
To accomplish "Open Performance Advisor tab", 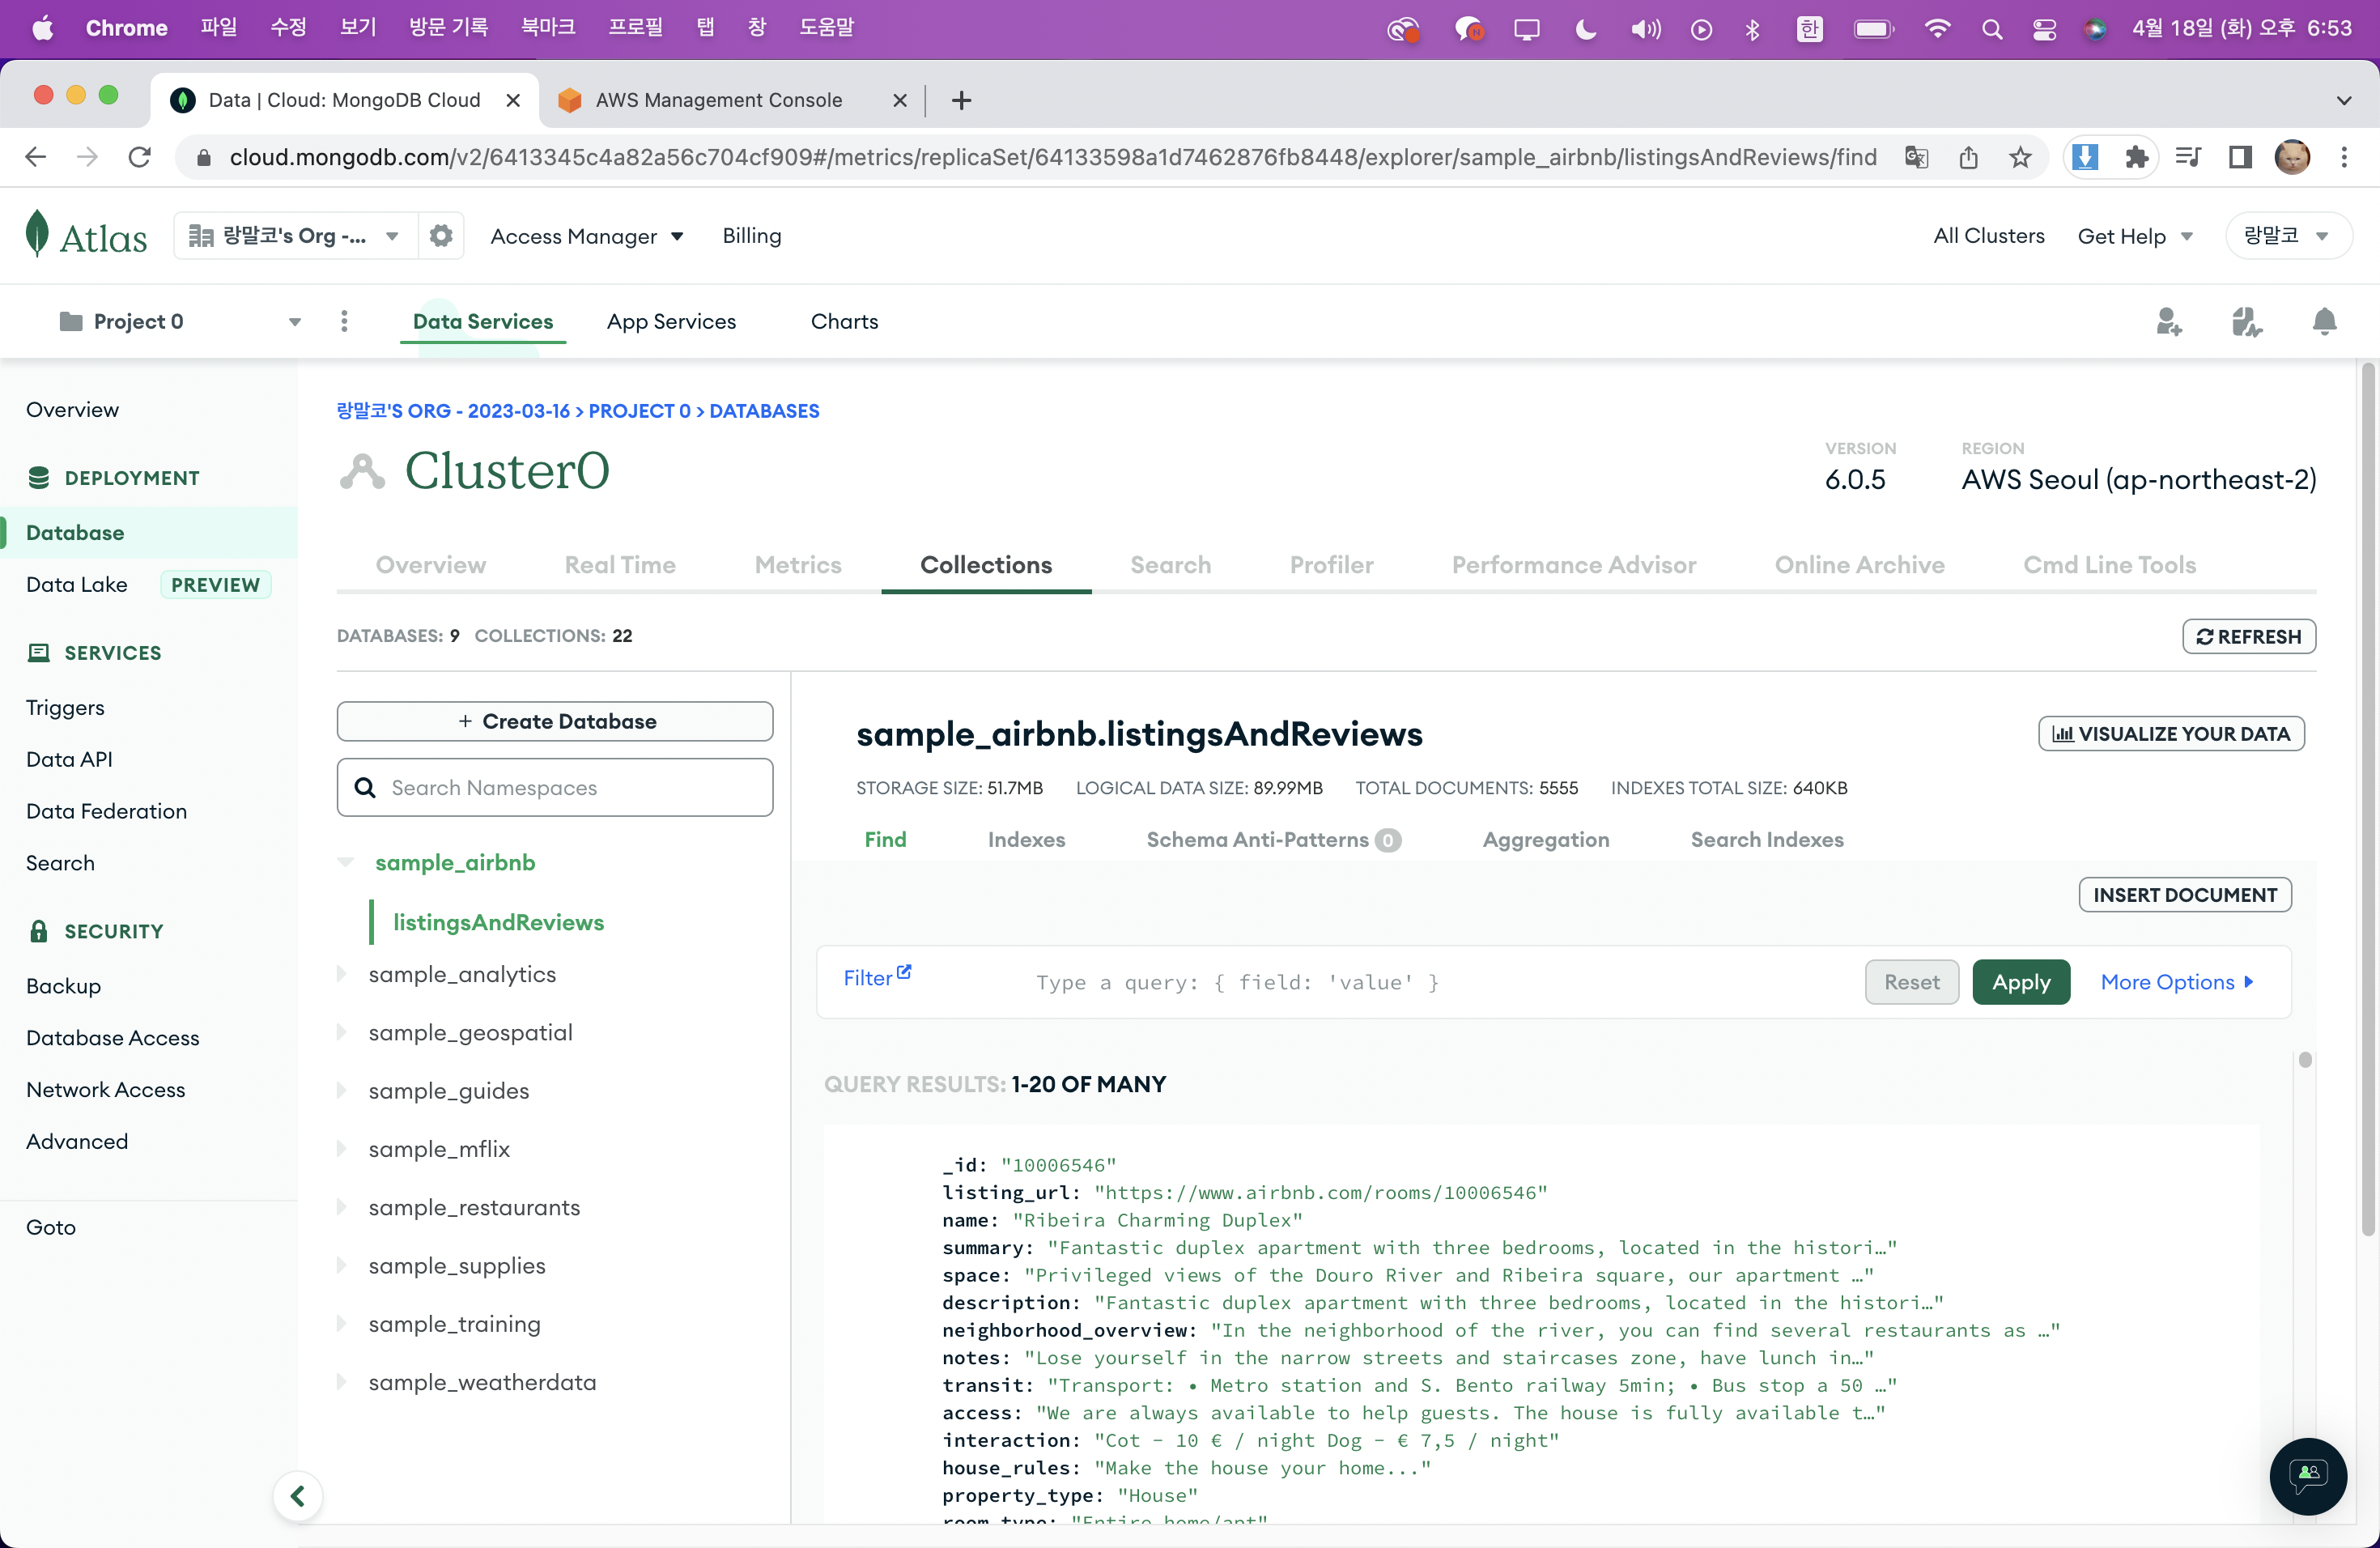I will pyautogui.click(x=1574, y=565).
